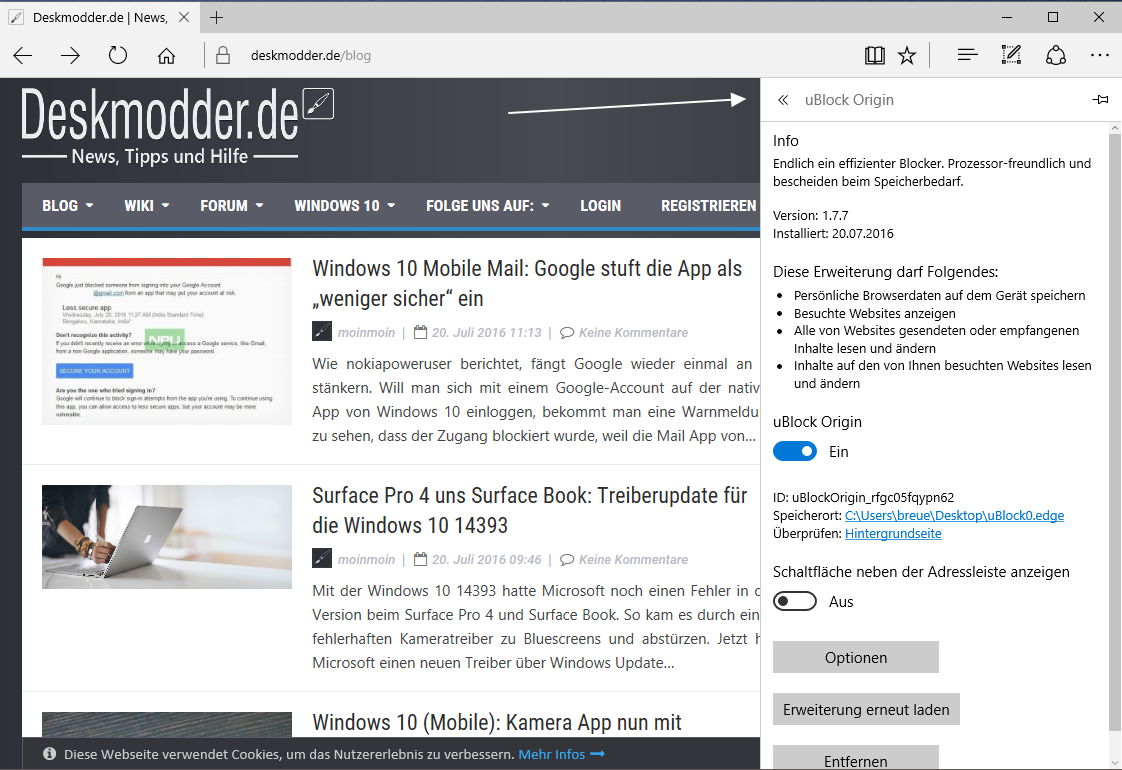Viewport: 1122px width, 770px height.
Task: Click the 'Info' heading in the uBlock pane
Action: [786, 141]
